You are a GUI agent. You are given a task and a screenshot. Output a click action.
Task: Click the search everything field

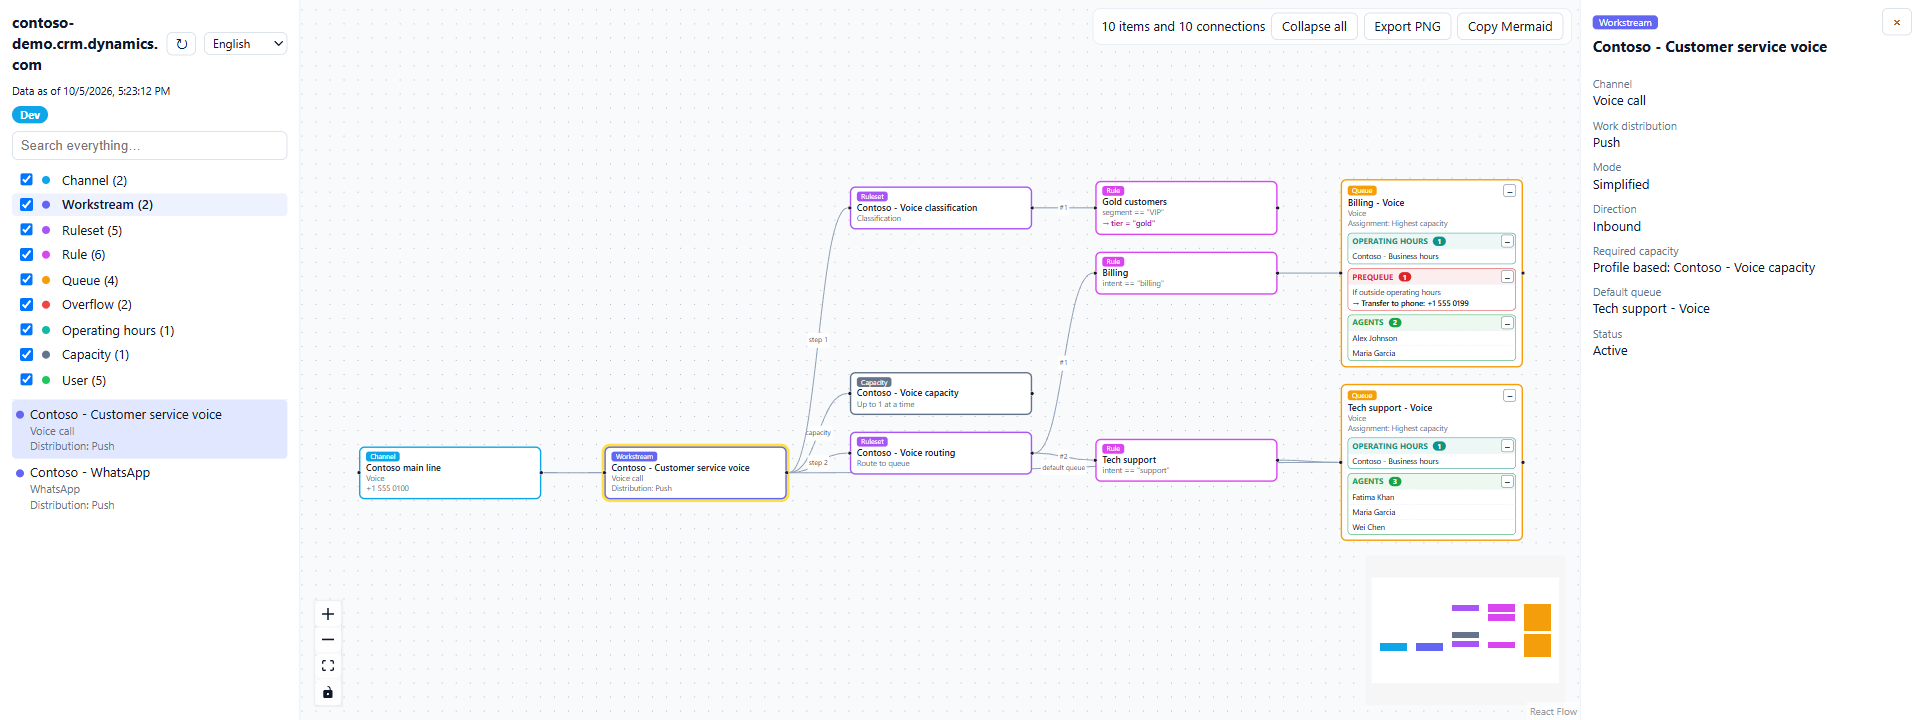150,145
